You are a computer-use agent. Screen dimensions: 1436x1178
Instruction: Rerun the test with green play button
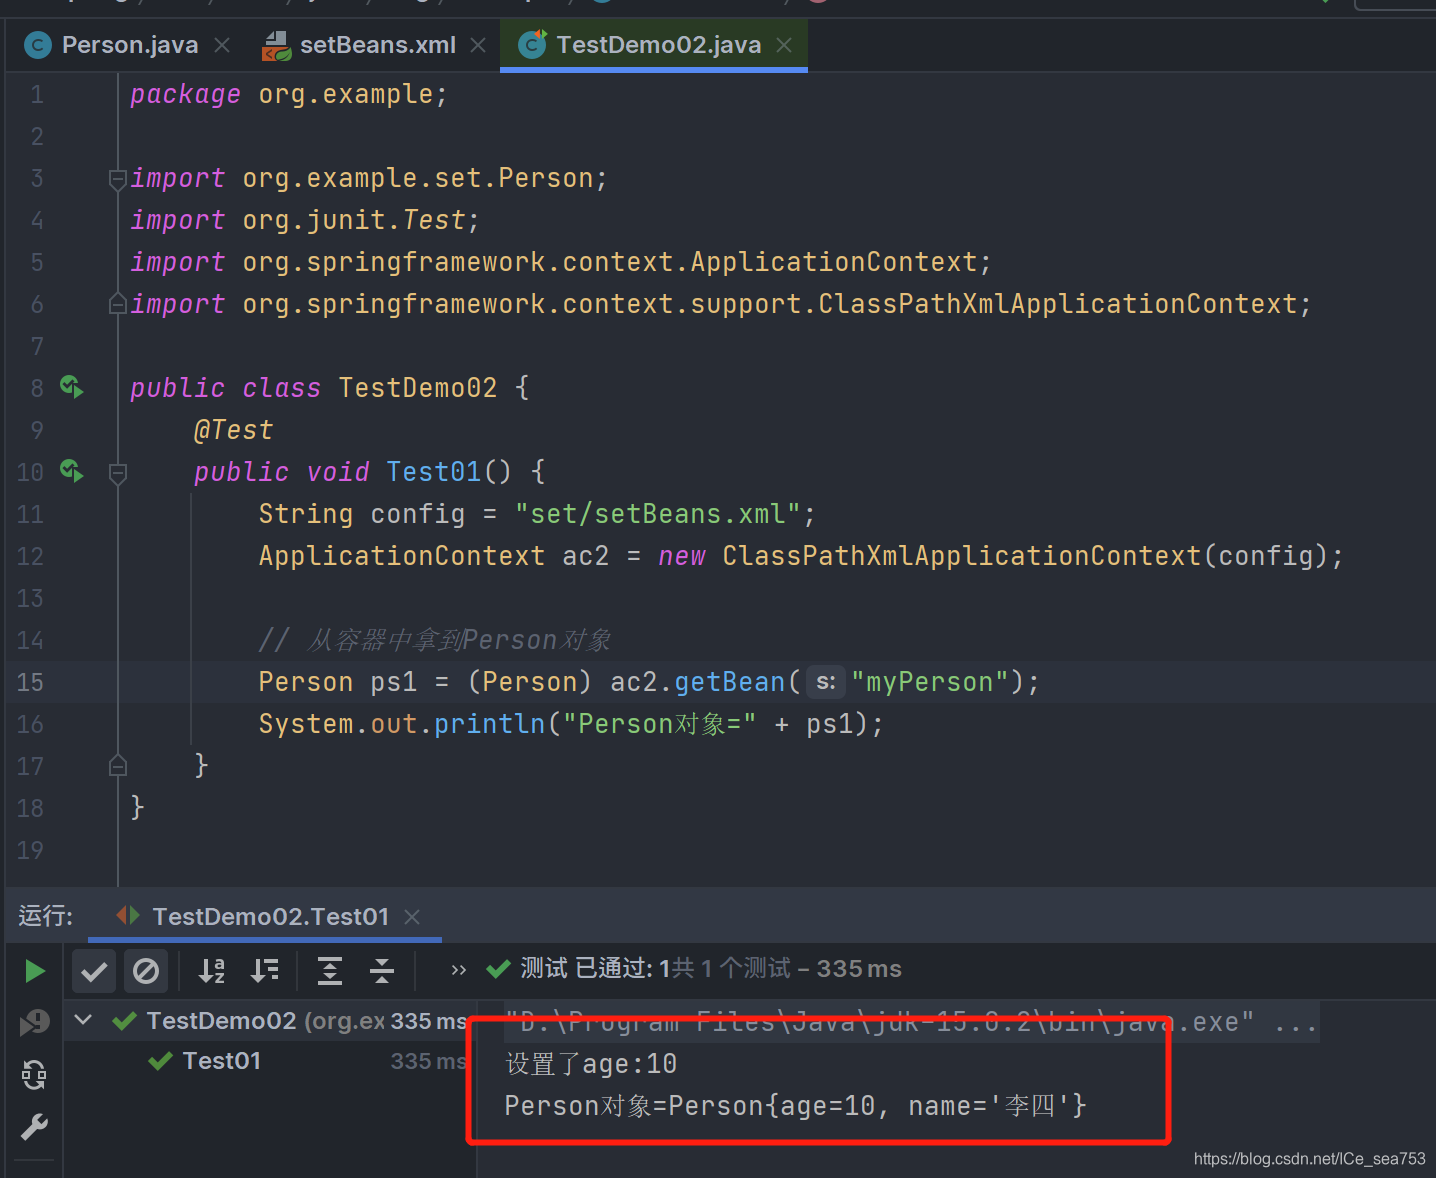[x=34, y=971]
